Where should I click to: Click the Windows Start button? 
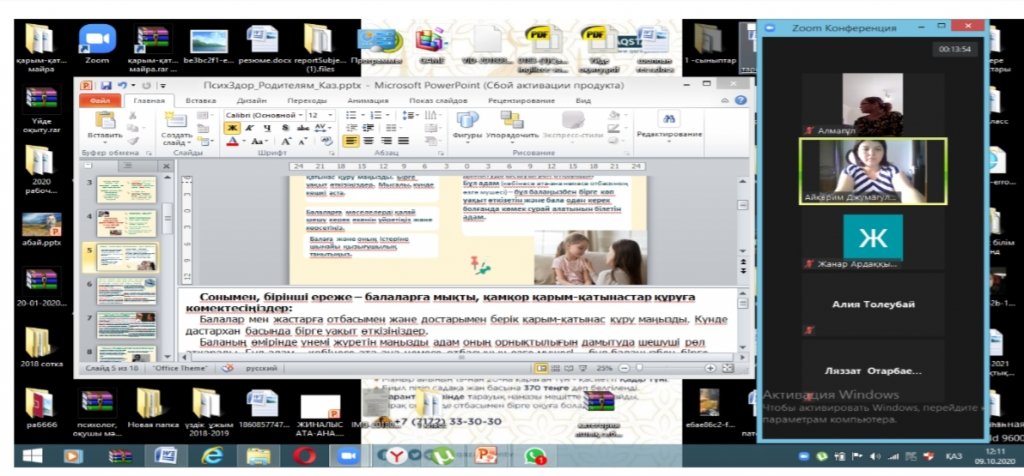pos(33,456)
